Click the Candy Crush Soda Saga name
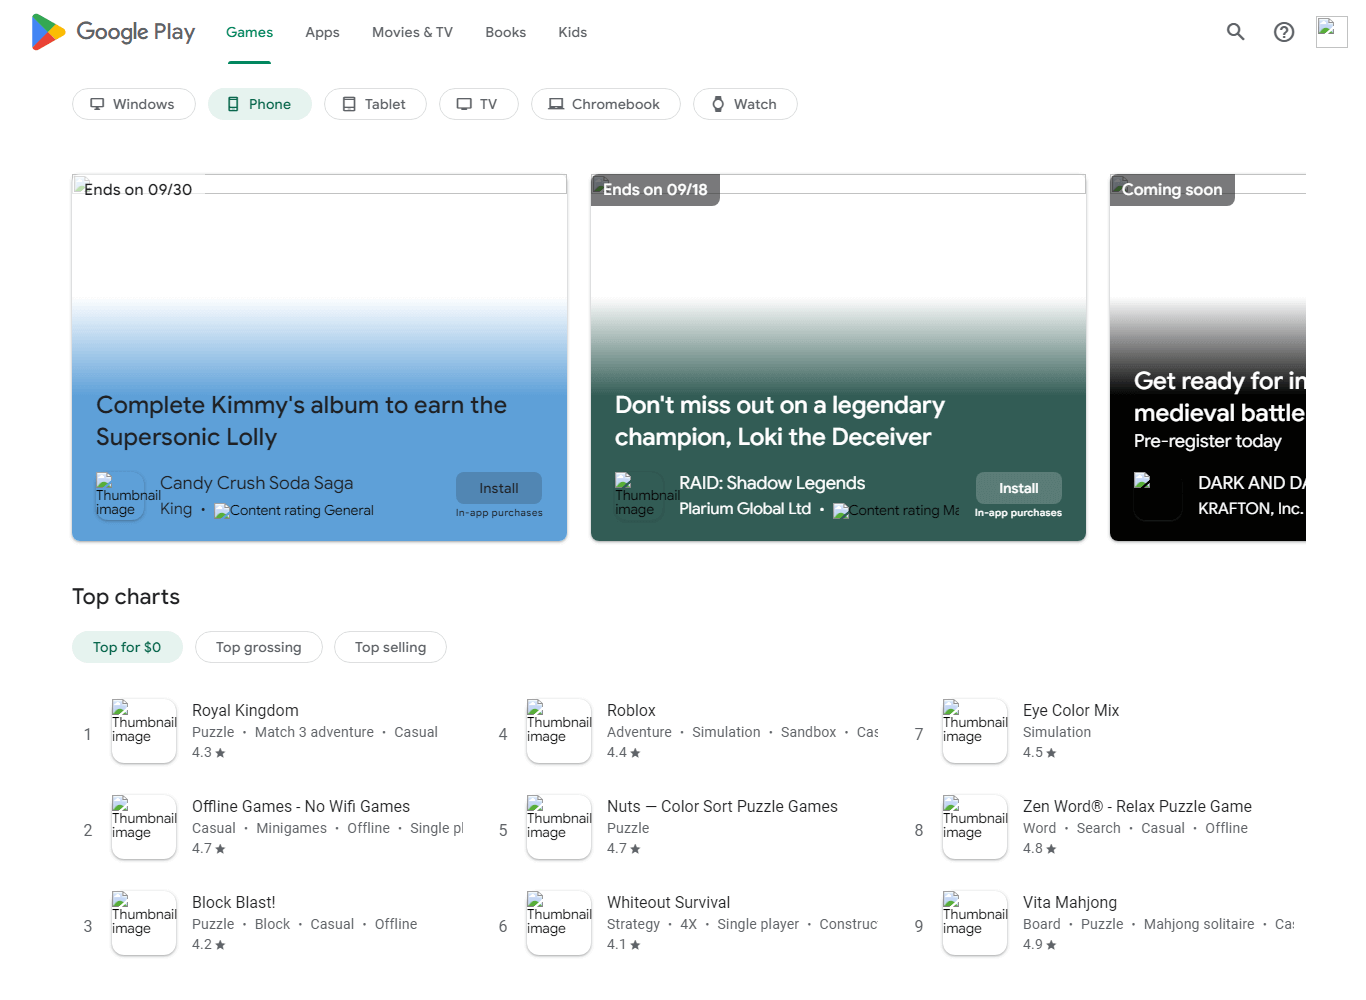Viewport: 1366px width, 1000px height. pos(256,483)
